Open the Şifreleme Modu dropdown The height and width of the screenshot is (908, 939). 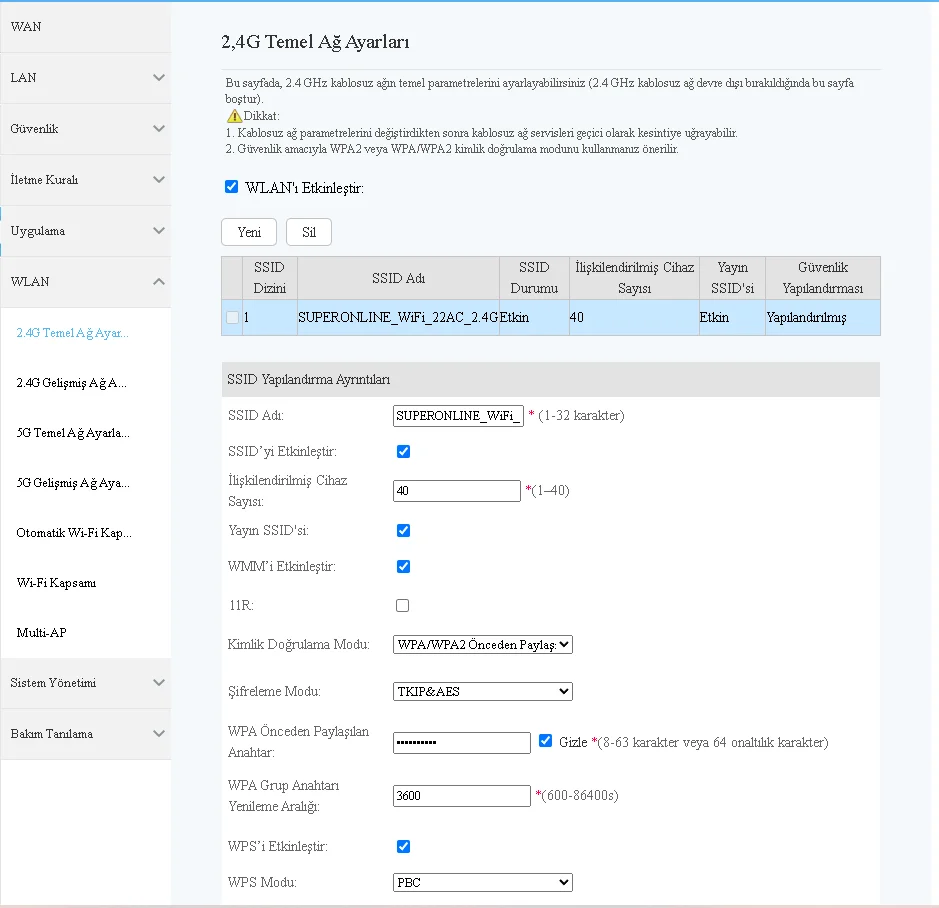pyautogui.click(x=483, y=691)
